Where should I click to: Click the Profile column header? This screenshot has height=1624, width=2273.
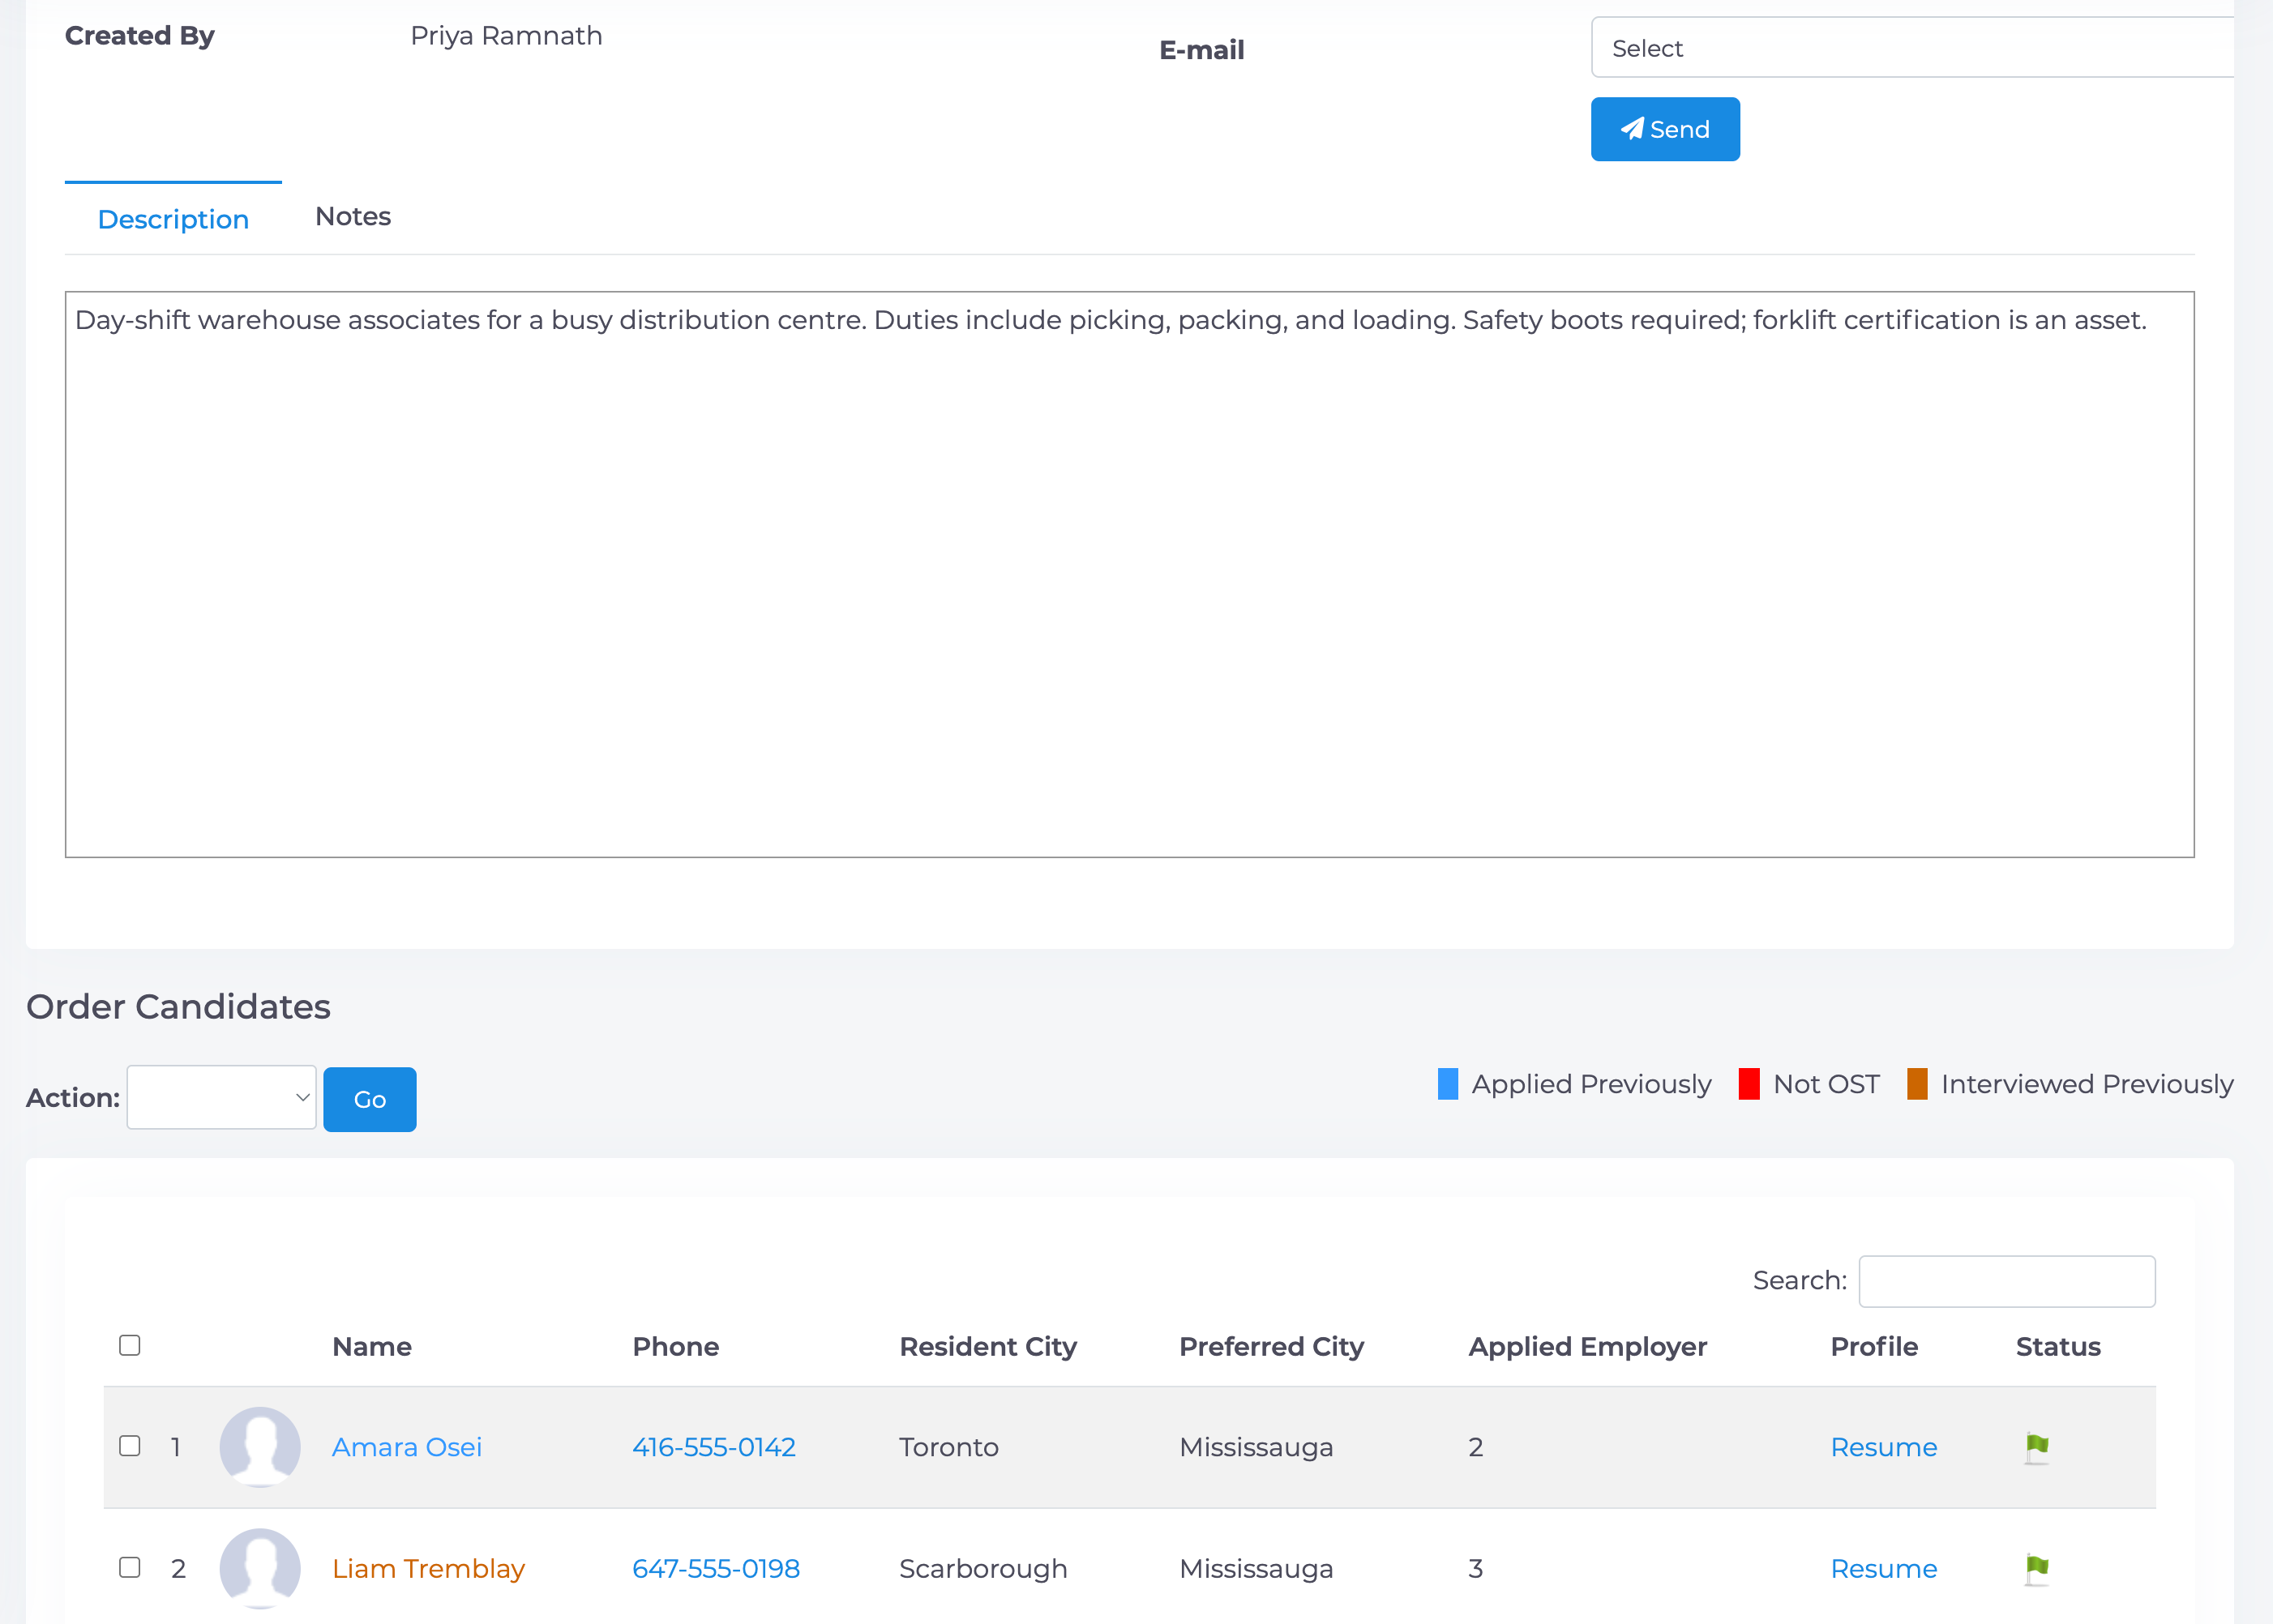1874,1347
